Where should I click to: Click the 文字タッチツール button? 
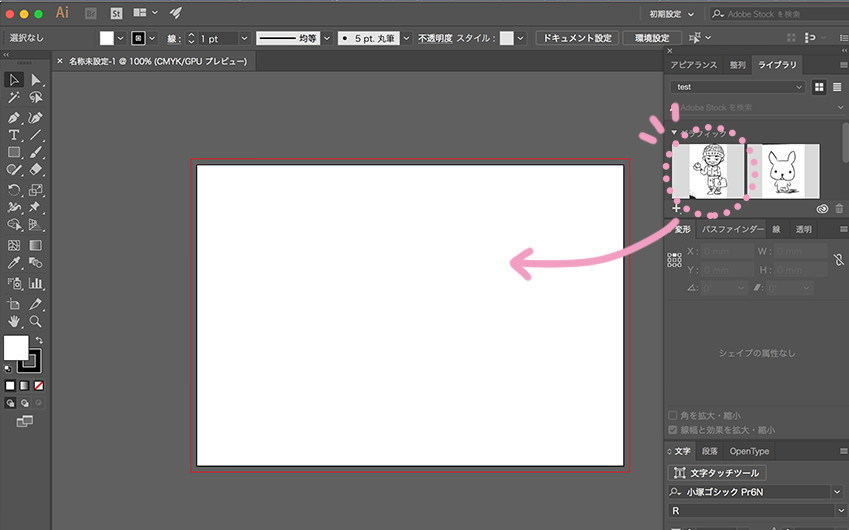click(717, 473)
